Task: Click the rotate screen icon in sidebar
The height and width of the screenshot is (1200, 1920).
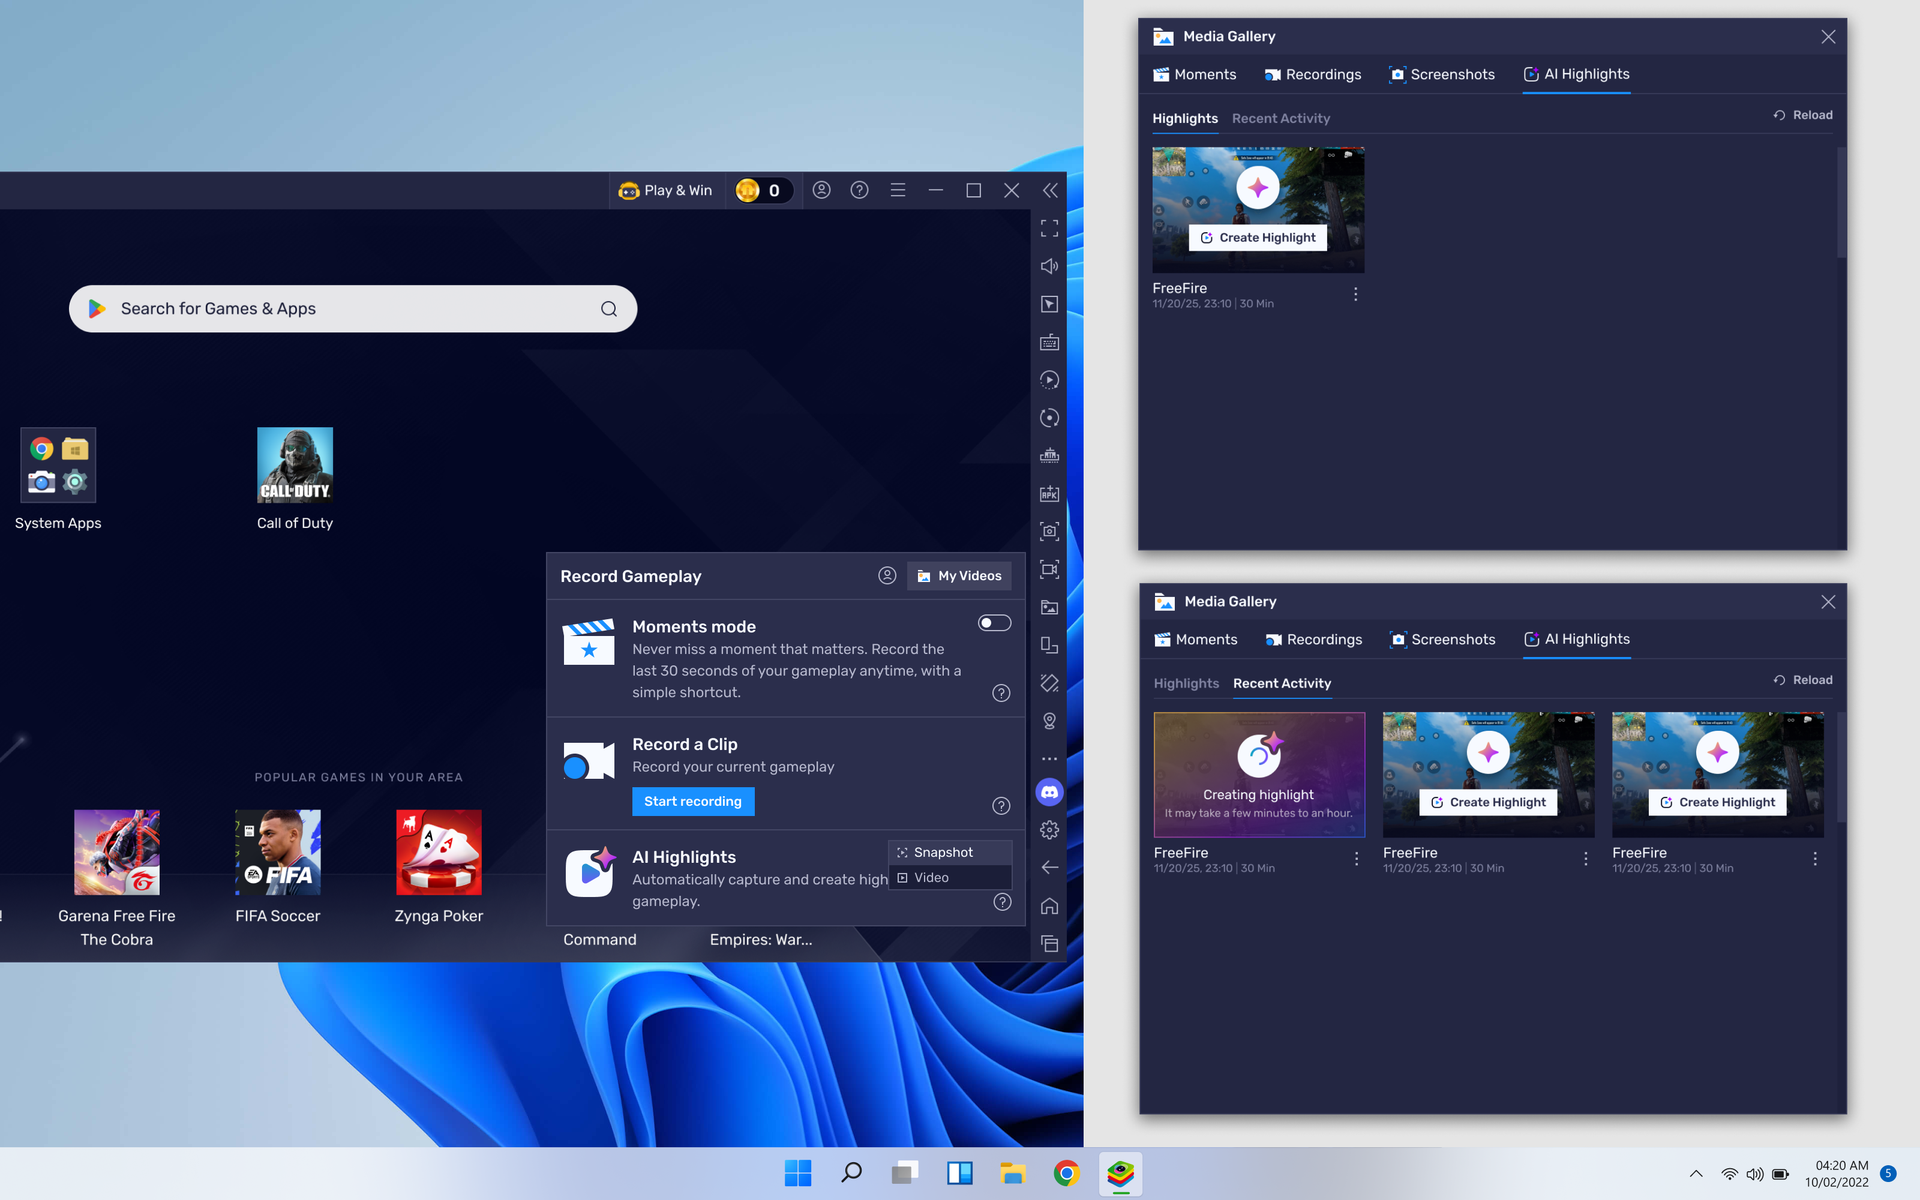Action: [1049, 684]
